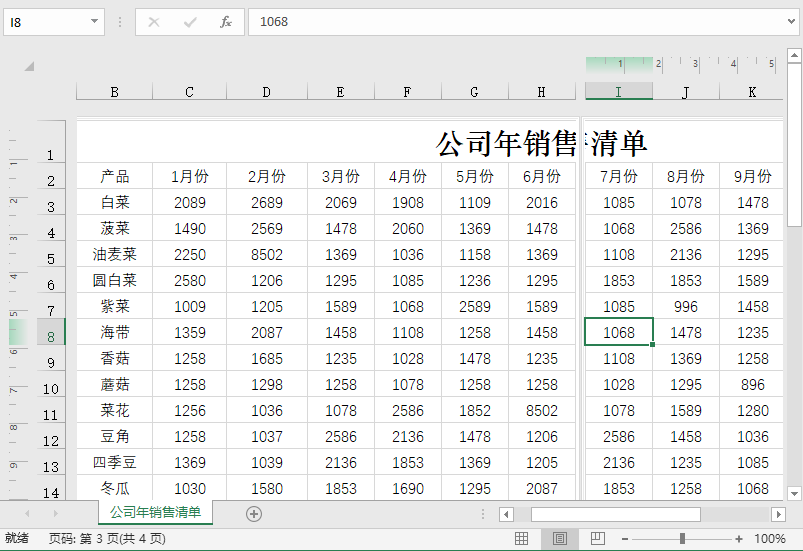Click the 100% zoom level text
Screen dimensions: 803x551
tap(770, 539)
